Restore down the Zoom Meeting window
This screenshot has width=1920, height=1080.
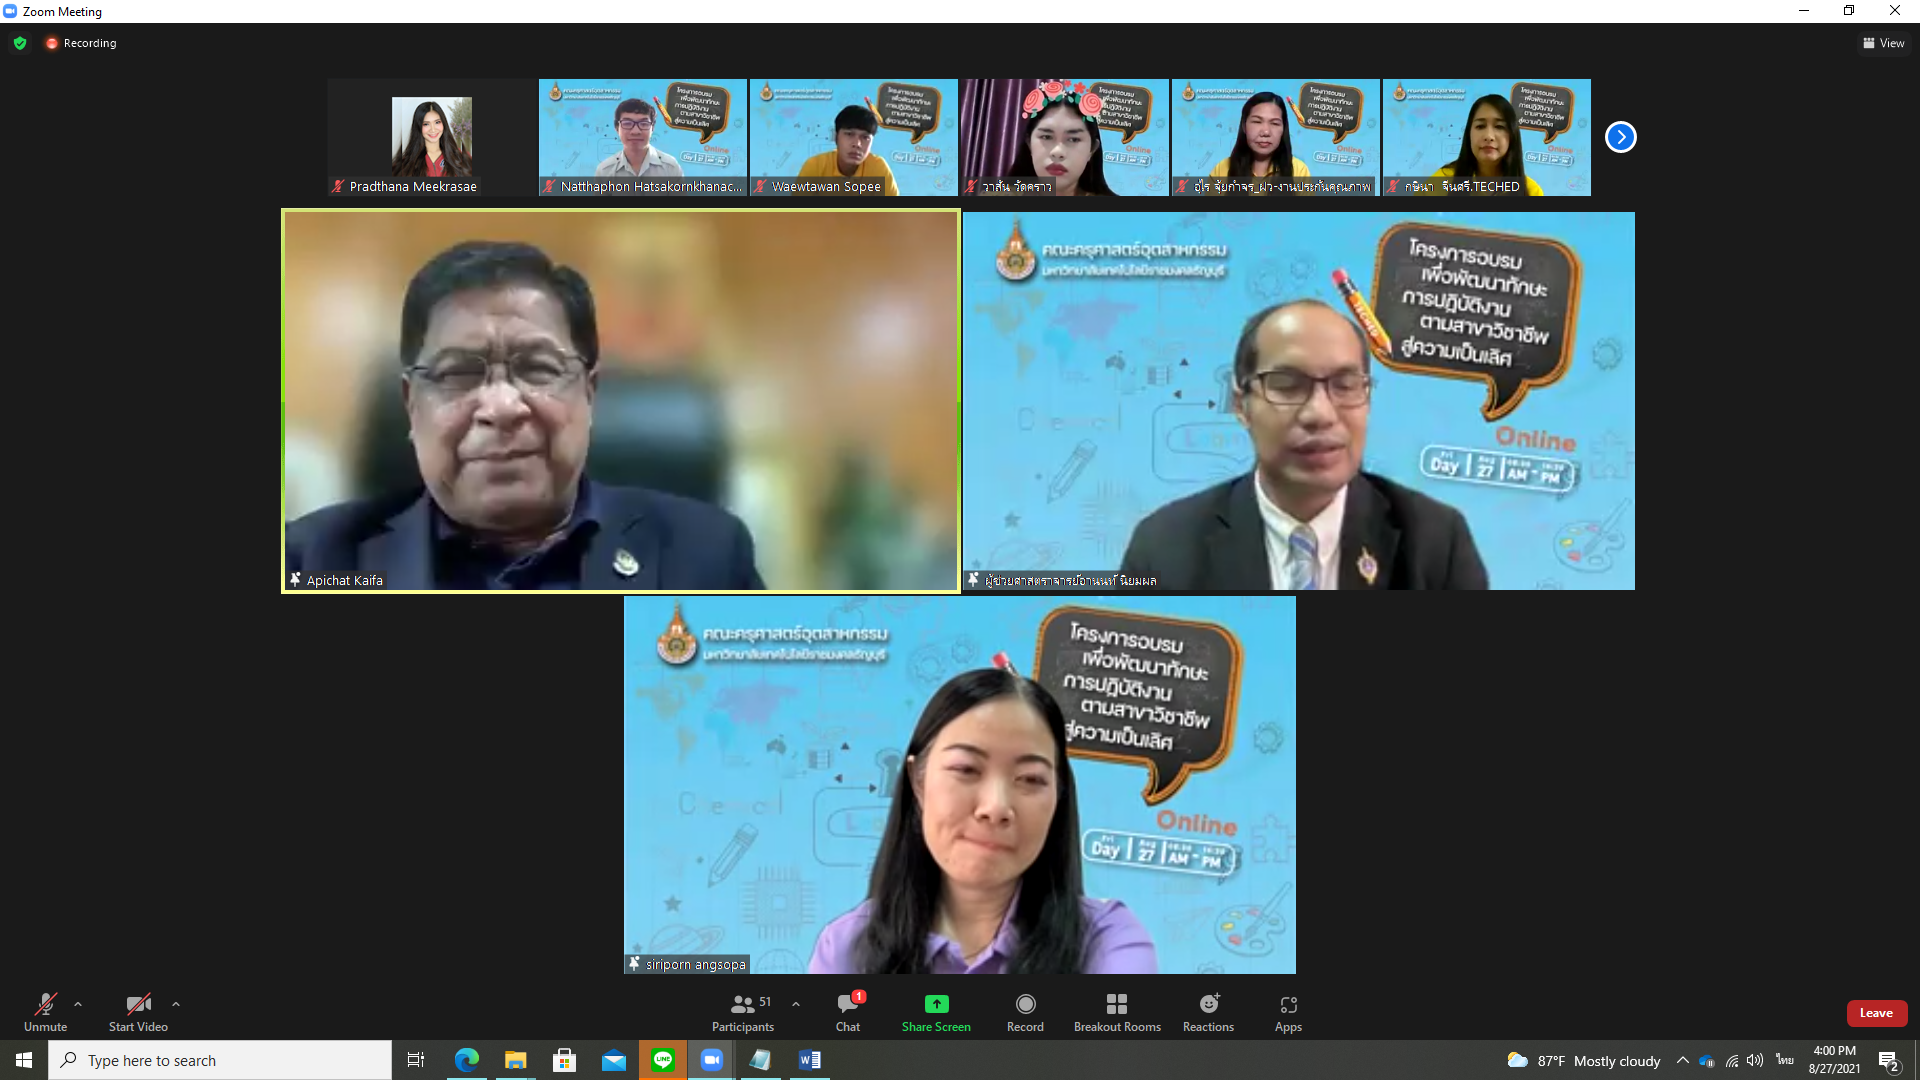click(1849, 11)
